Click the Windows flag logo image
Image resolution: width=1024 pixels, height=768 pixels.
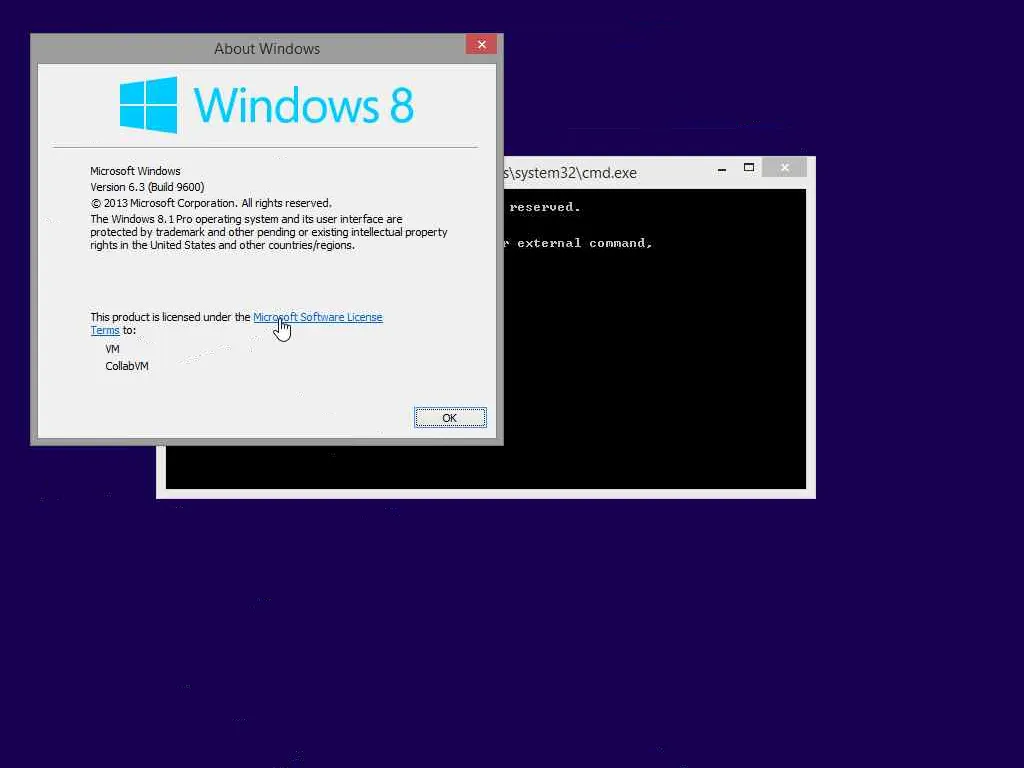click(148, 104)
